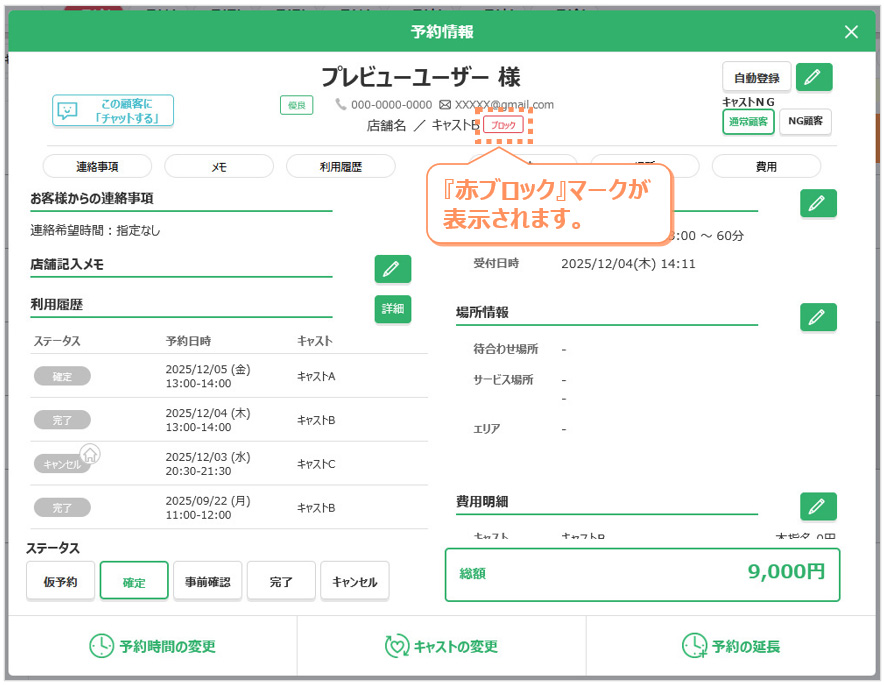Open the 費用明細 edit pencil icon
This screenshot has height=685, width=884.
817,506
